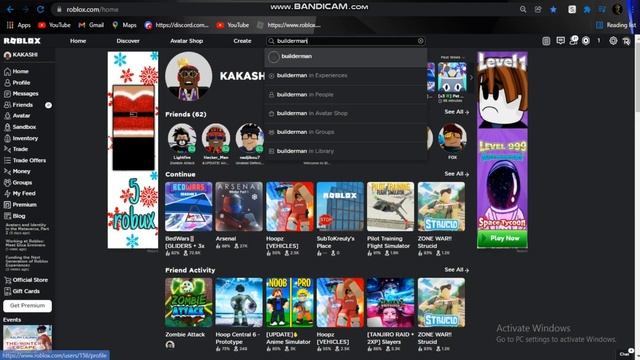Open the Reading list
The height and width of the screenshot is (360, 640).
[616, 25]
